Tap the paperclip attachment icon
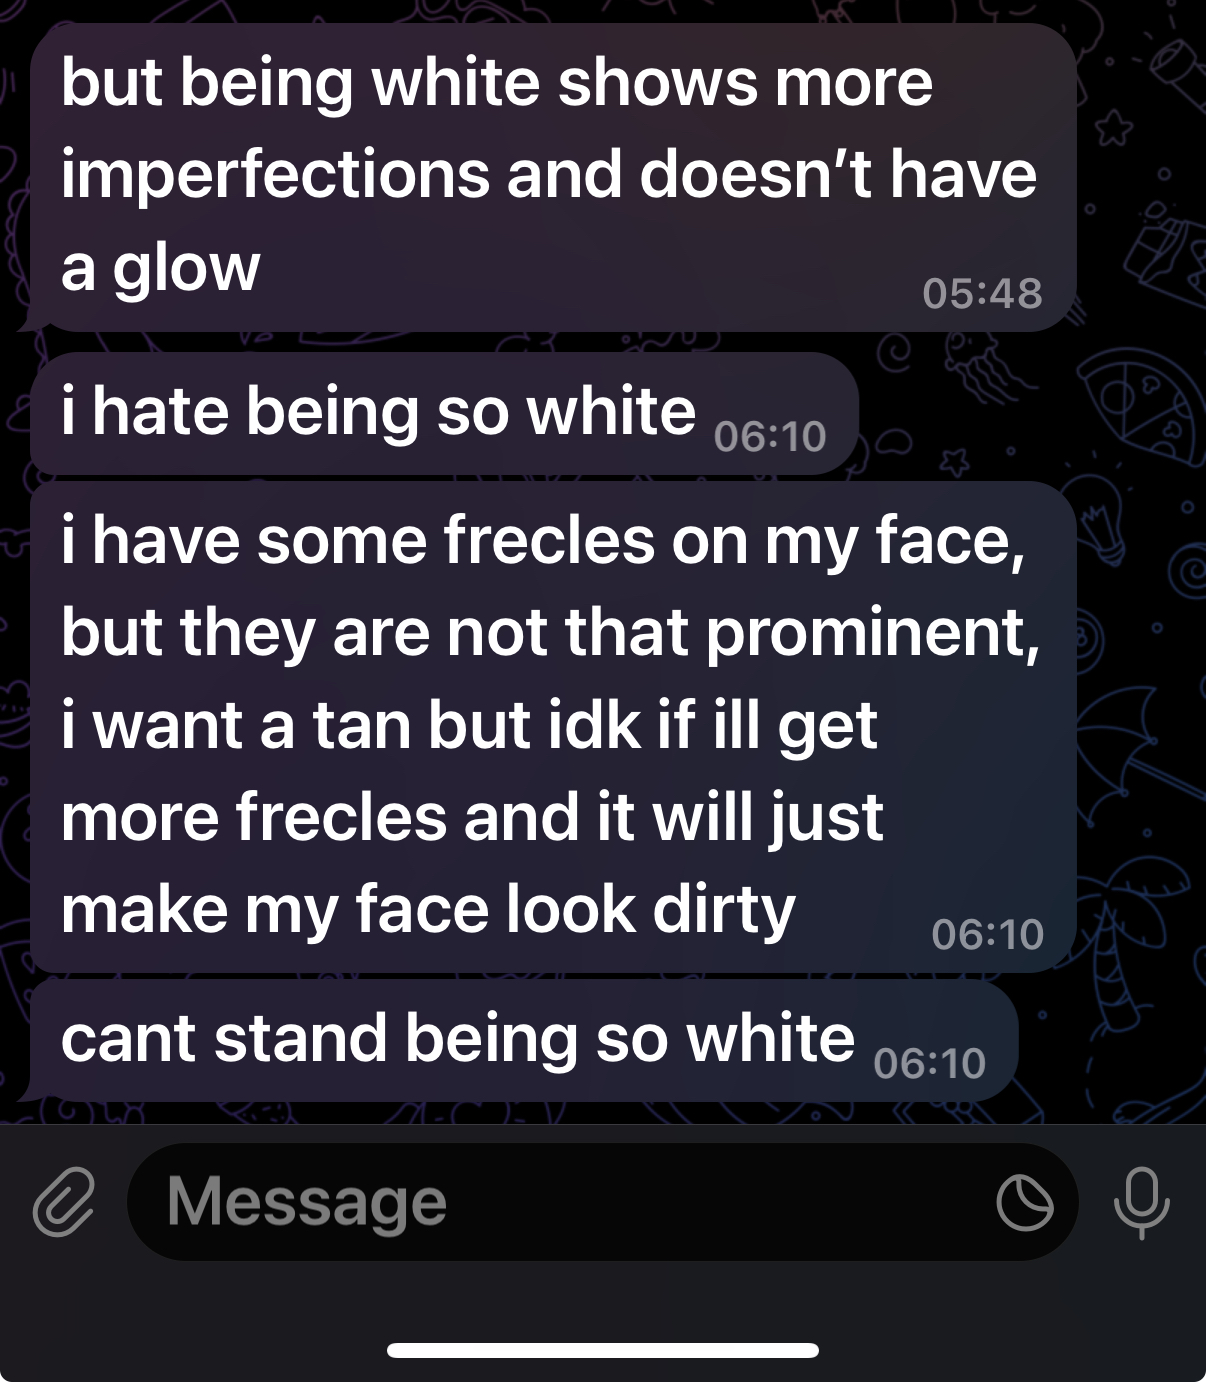Screen dimensions: 1206x1382 [63, 1201]
